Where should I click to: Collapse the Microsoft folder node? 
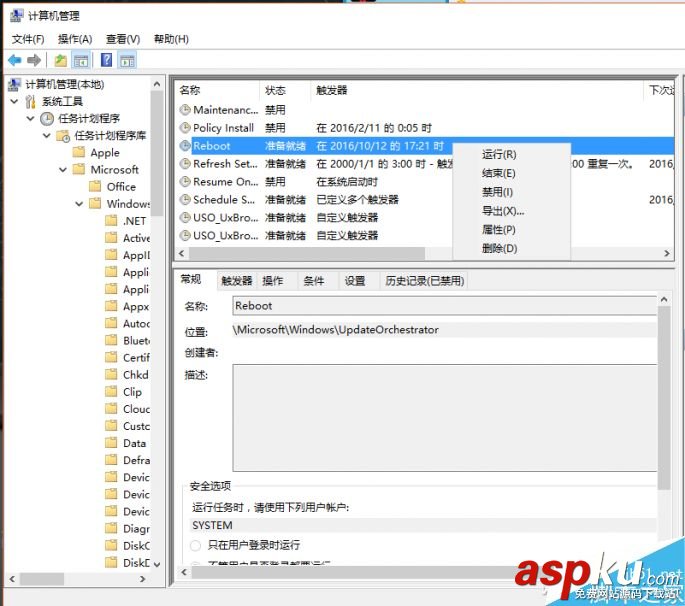click(x=63, y=170)
